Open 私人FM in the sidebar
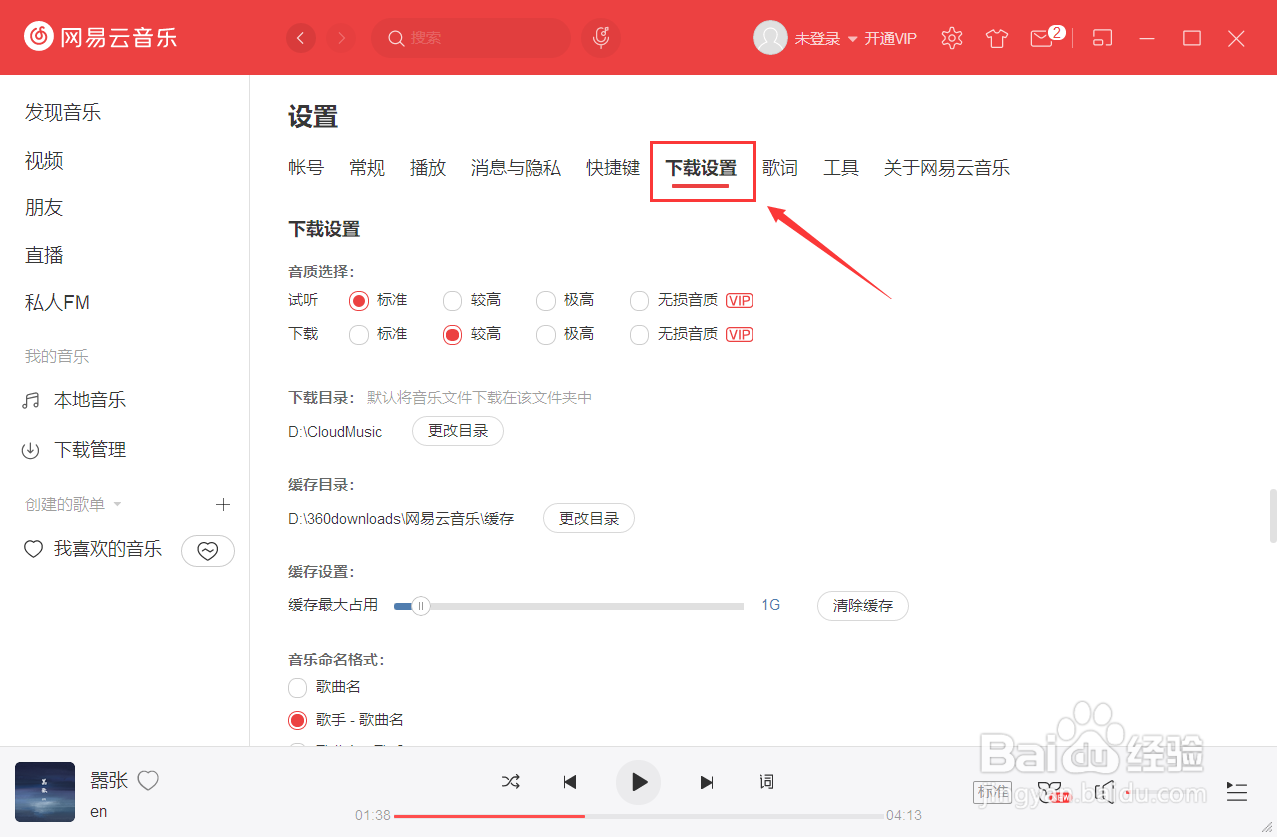The image size is (1277, 837). coord(57,302)
